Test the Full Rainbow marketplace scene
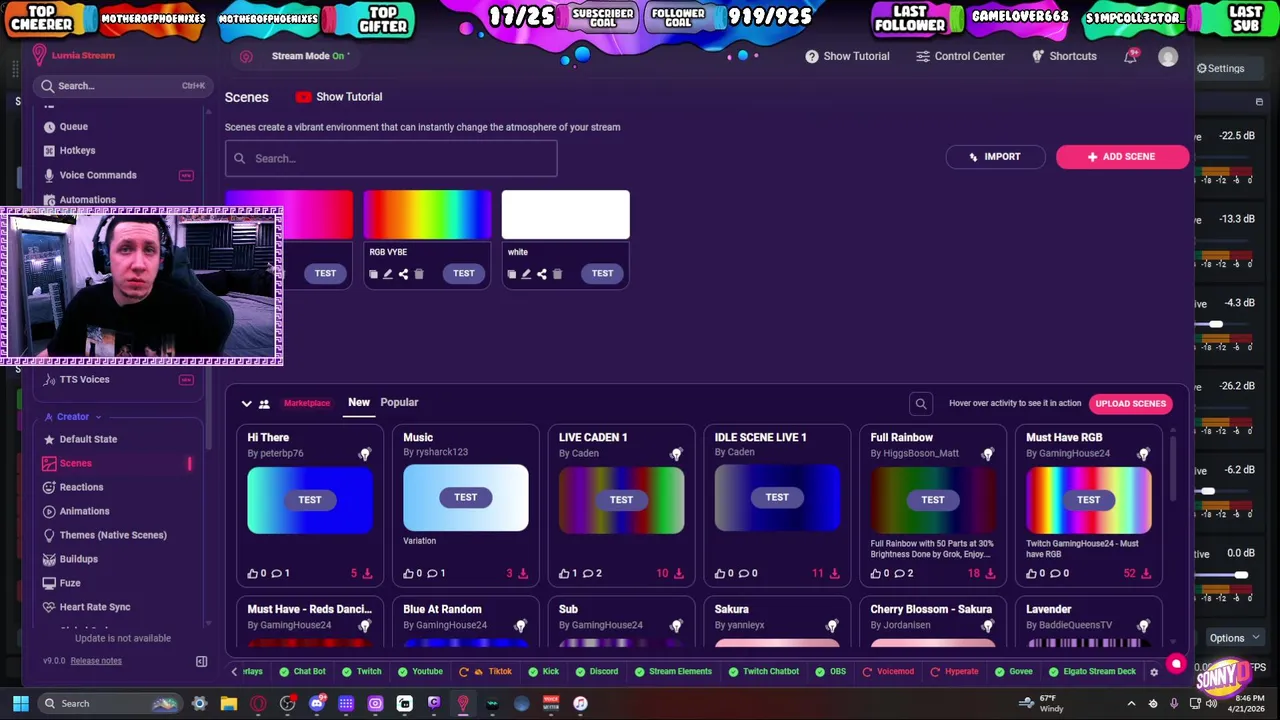Viewport: 1280px width, 720px height. 932,500
